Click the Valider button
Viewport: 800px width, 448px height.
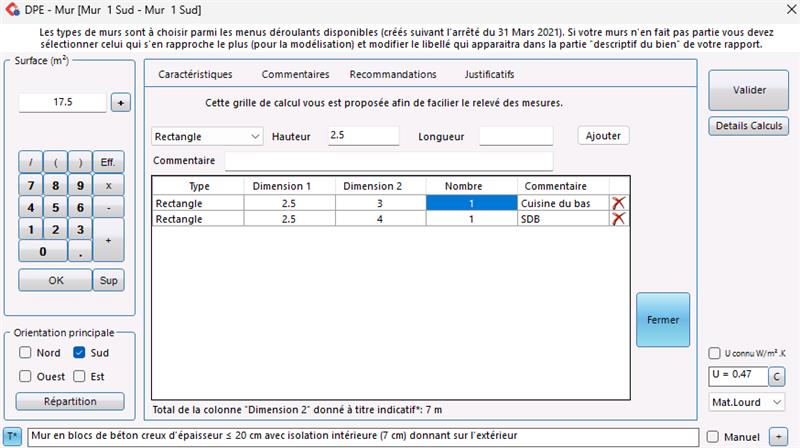coord(749,90)
